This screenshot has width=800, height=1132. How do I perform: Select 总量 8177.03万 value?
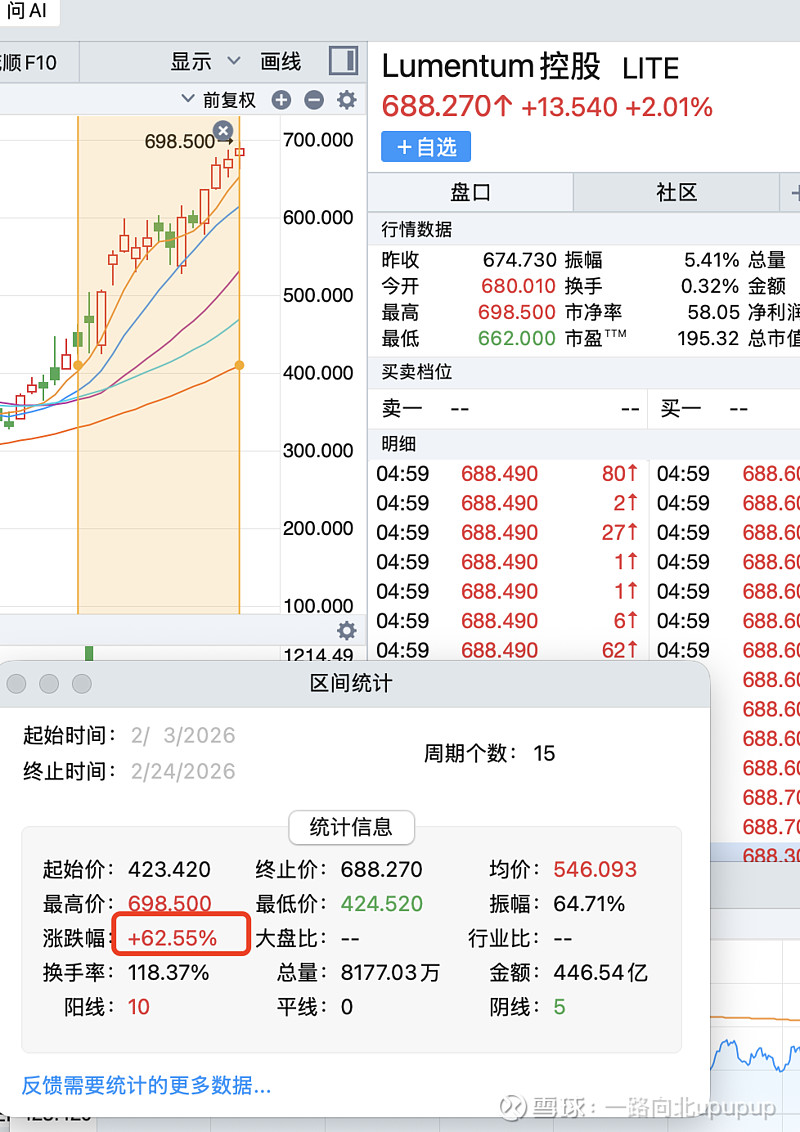[x=390, y=972]
